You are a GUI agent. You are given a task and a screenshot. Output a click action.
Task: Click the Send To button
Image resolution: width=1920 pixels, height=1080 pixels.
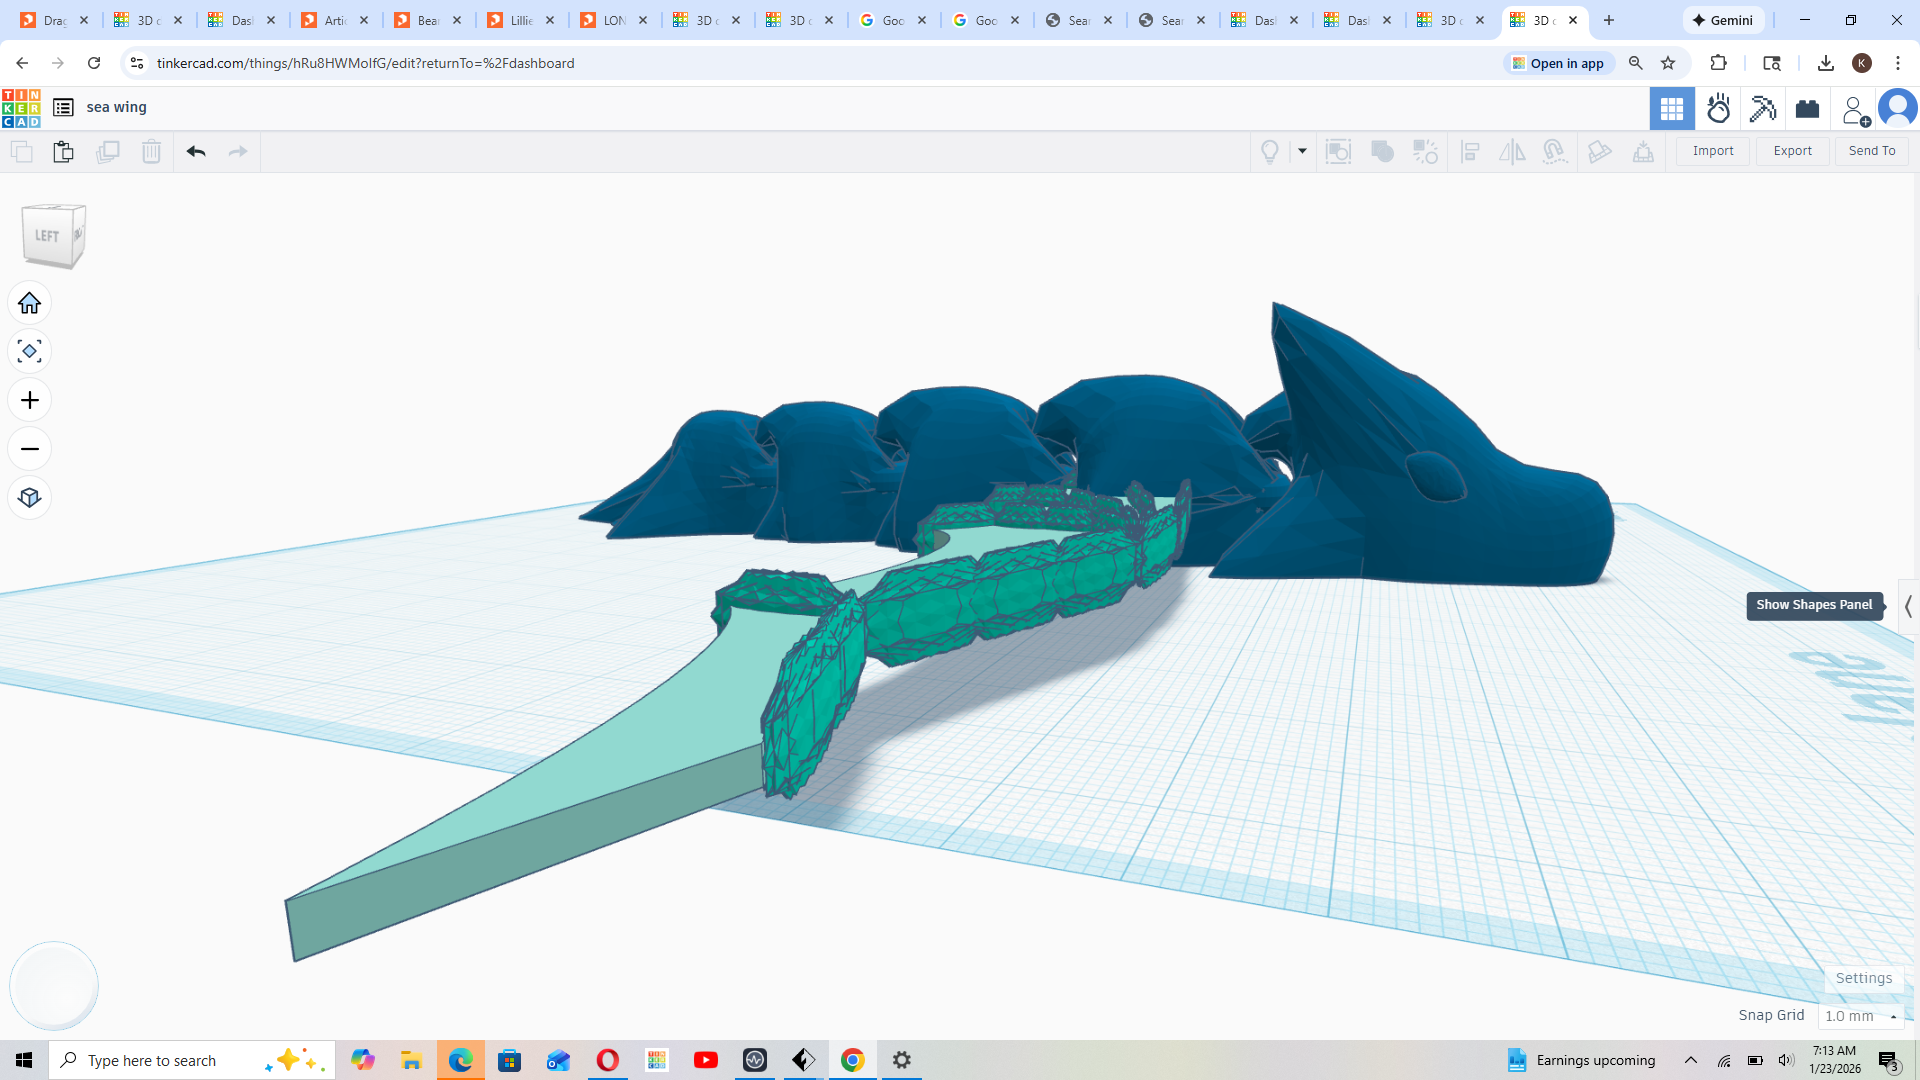(1871, 151)
